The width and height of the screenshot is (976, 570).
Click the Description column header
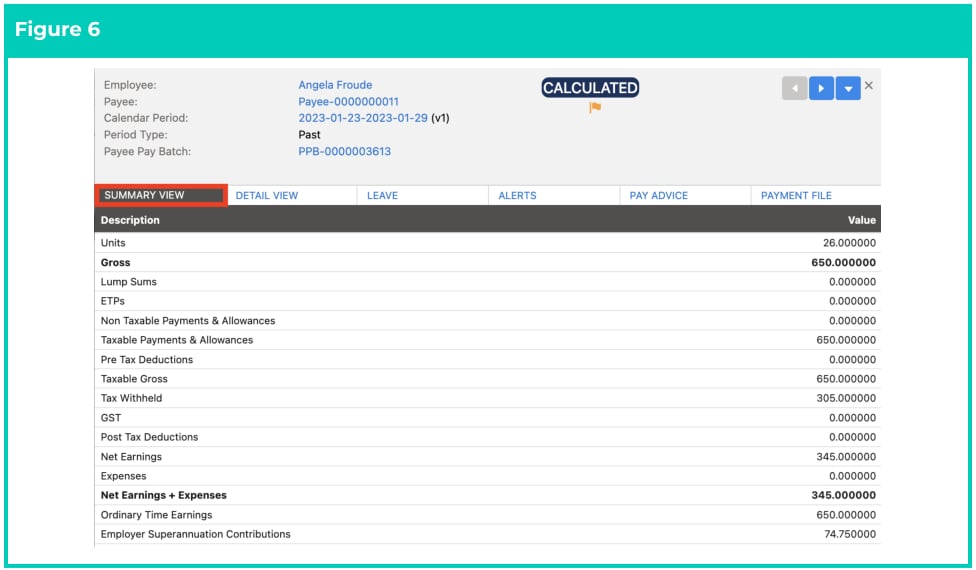pos(130,220)
